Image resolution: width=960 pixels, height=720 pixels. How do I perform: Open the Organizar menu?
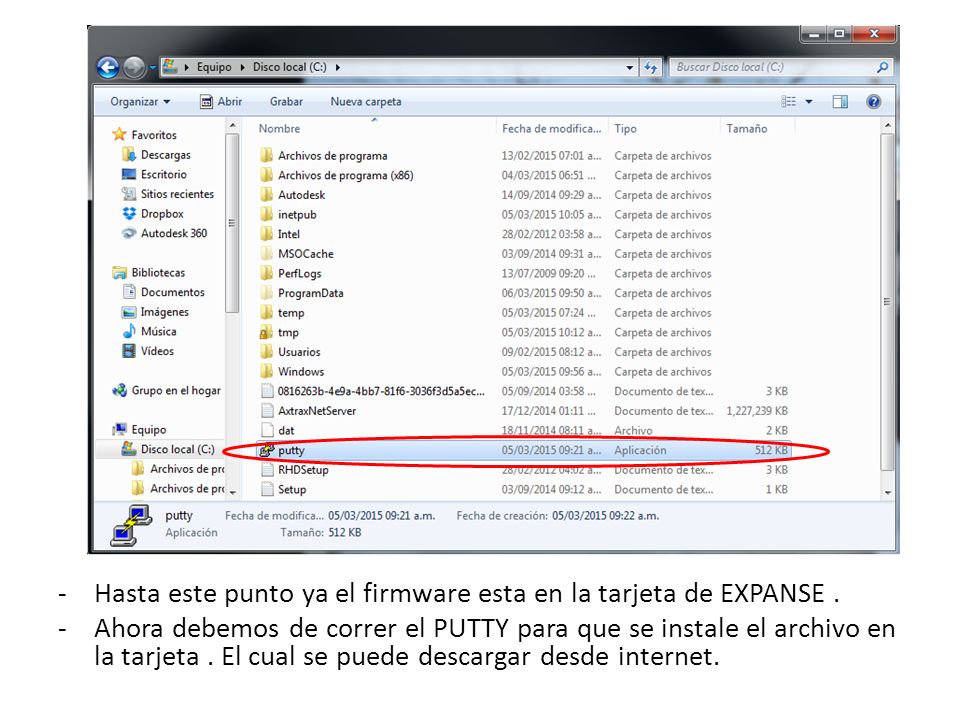click(x=140, y=102)
